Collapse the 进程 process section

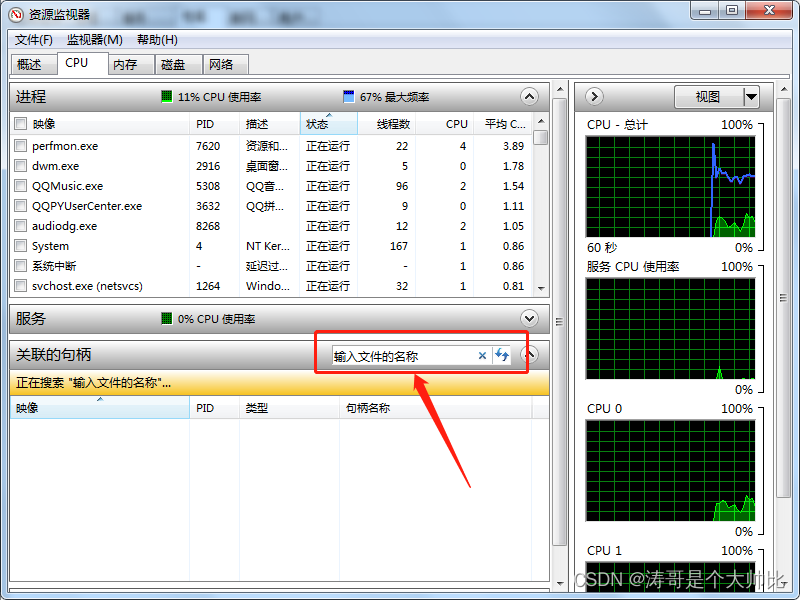click(529, 96)
